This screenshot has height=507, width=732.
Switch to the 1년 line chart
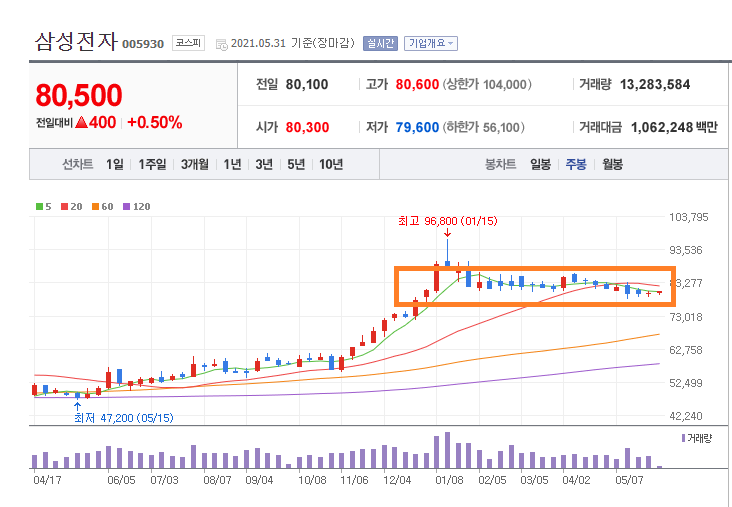[x=232, y=164]
